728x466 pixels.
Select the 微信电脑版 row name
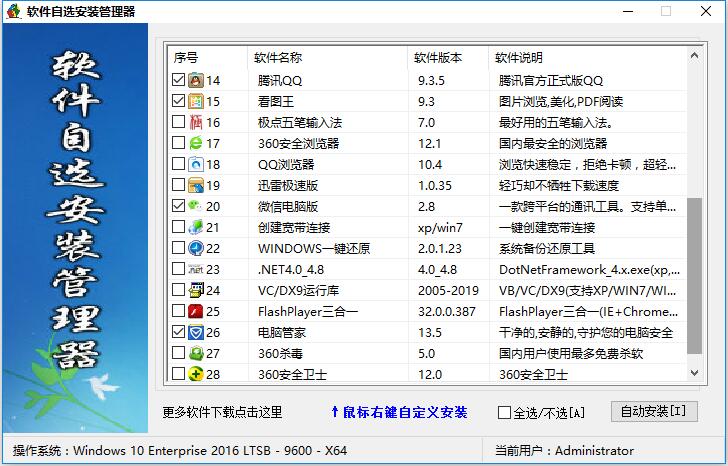(x=288, y=207)
